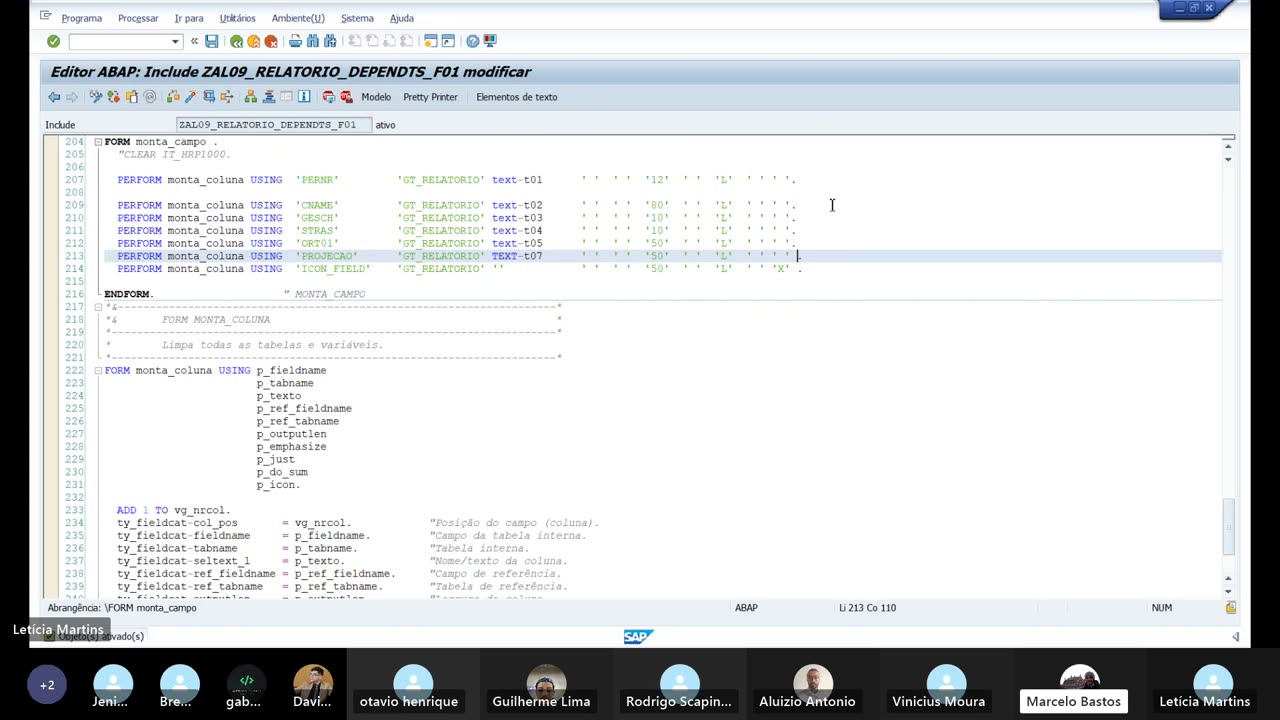The image size is (1280, 720).
Task: Show the navigation window icon
Action: (x=268, y=97)
